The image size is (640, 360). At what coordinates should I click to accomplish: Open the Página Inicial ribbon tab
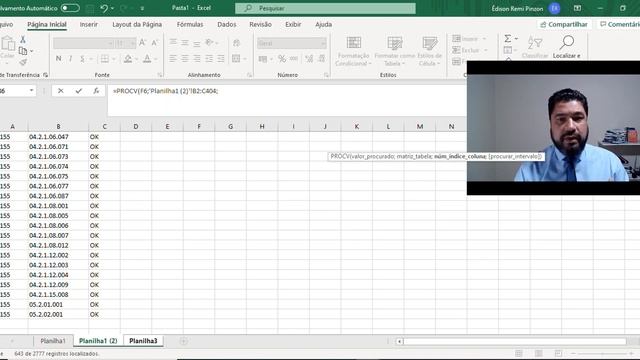[47, 24]
